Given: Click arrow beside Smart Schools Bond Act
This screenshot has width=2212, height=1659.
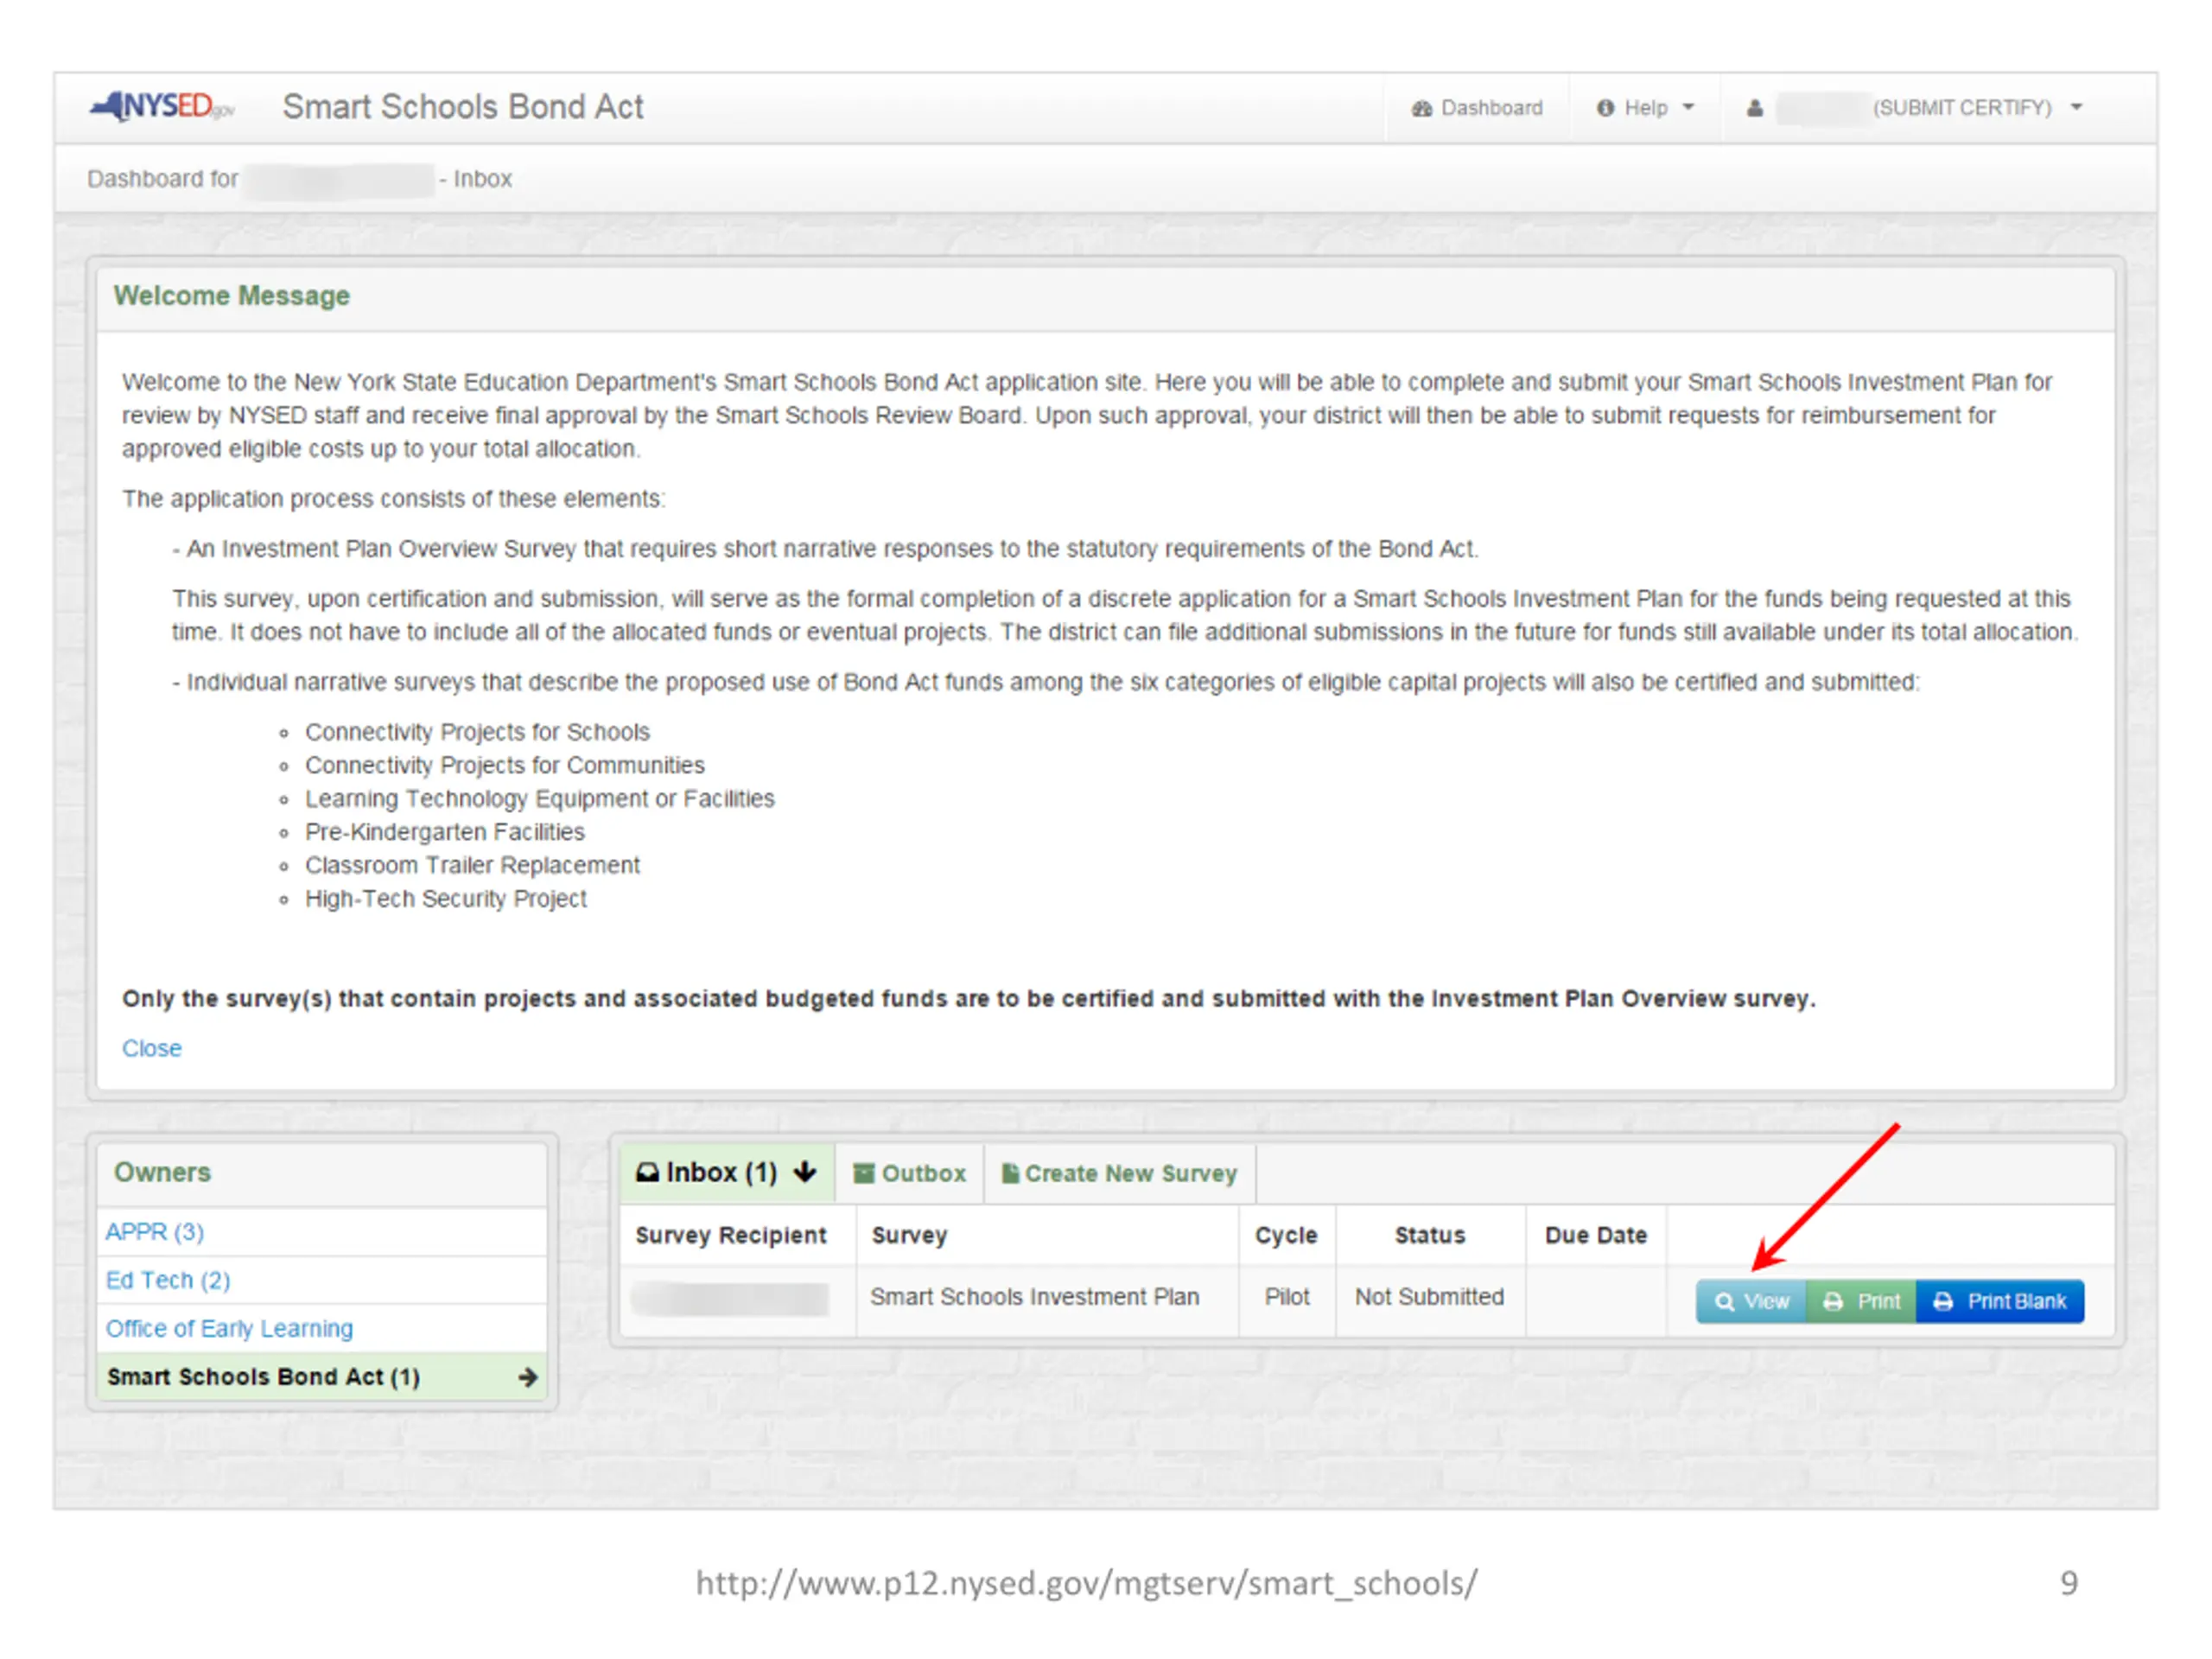Looking at the screenshot, I should 528,1377.
